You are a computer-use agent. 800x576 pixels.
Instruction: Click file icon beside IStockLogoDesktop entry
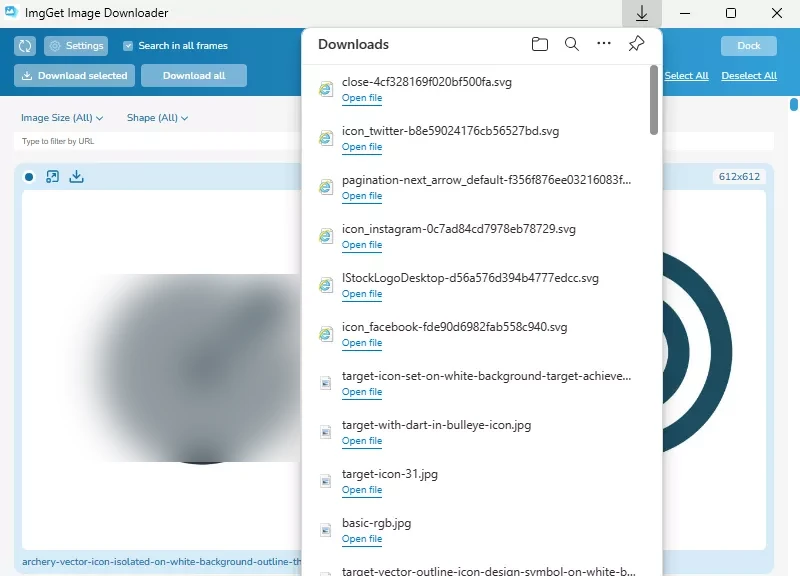coord(326,285)
